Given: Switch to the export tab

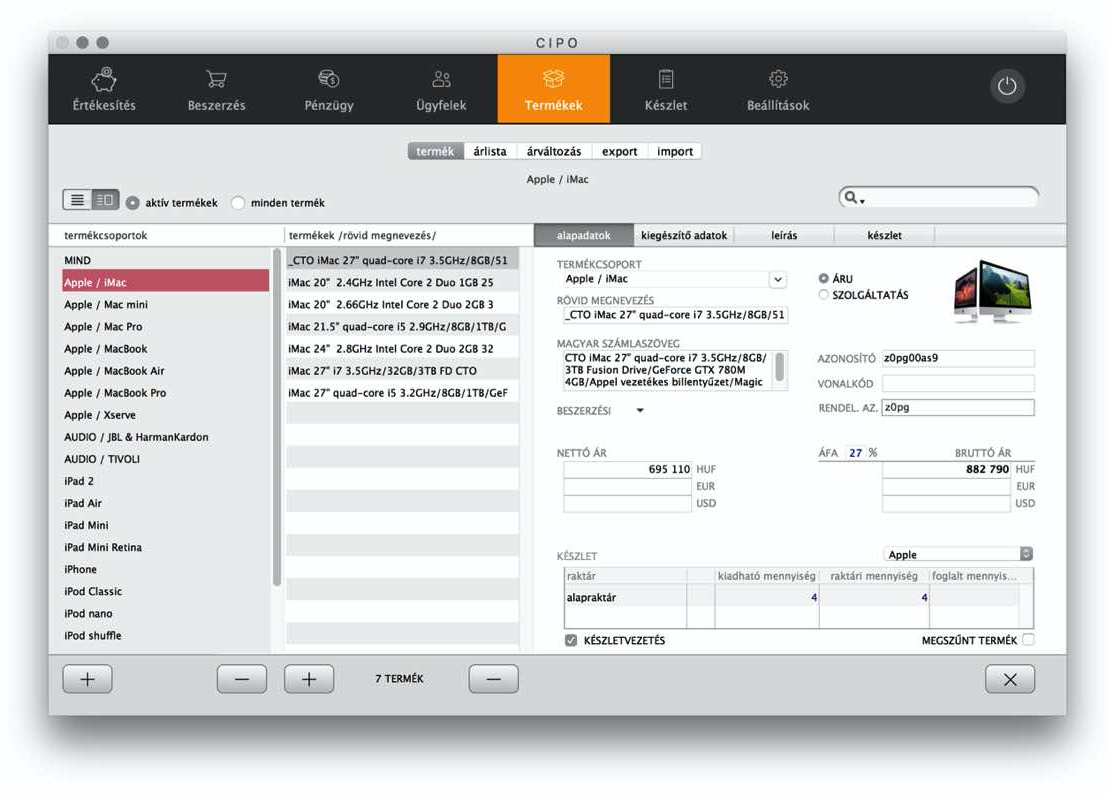Looking at the screenshot, I should 620,151.
